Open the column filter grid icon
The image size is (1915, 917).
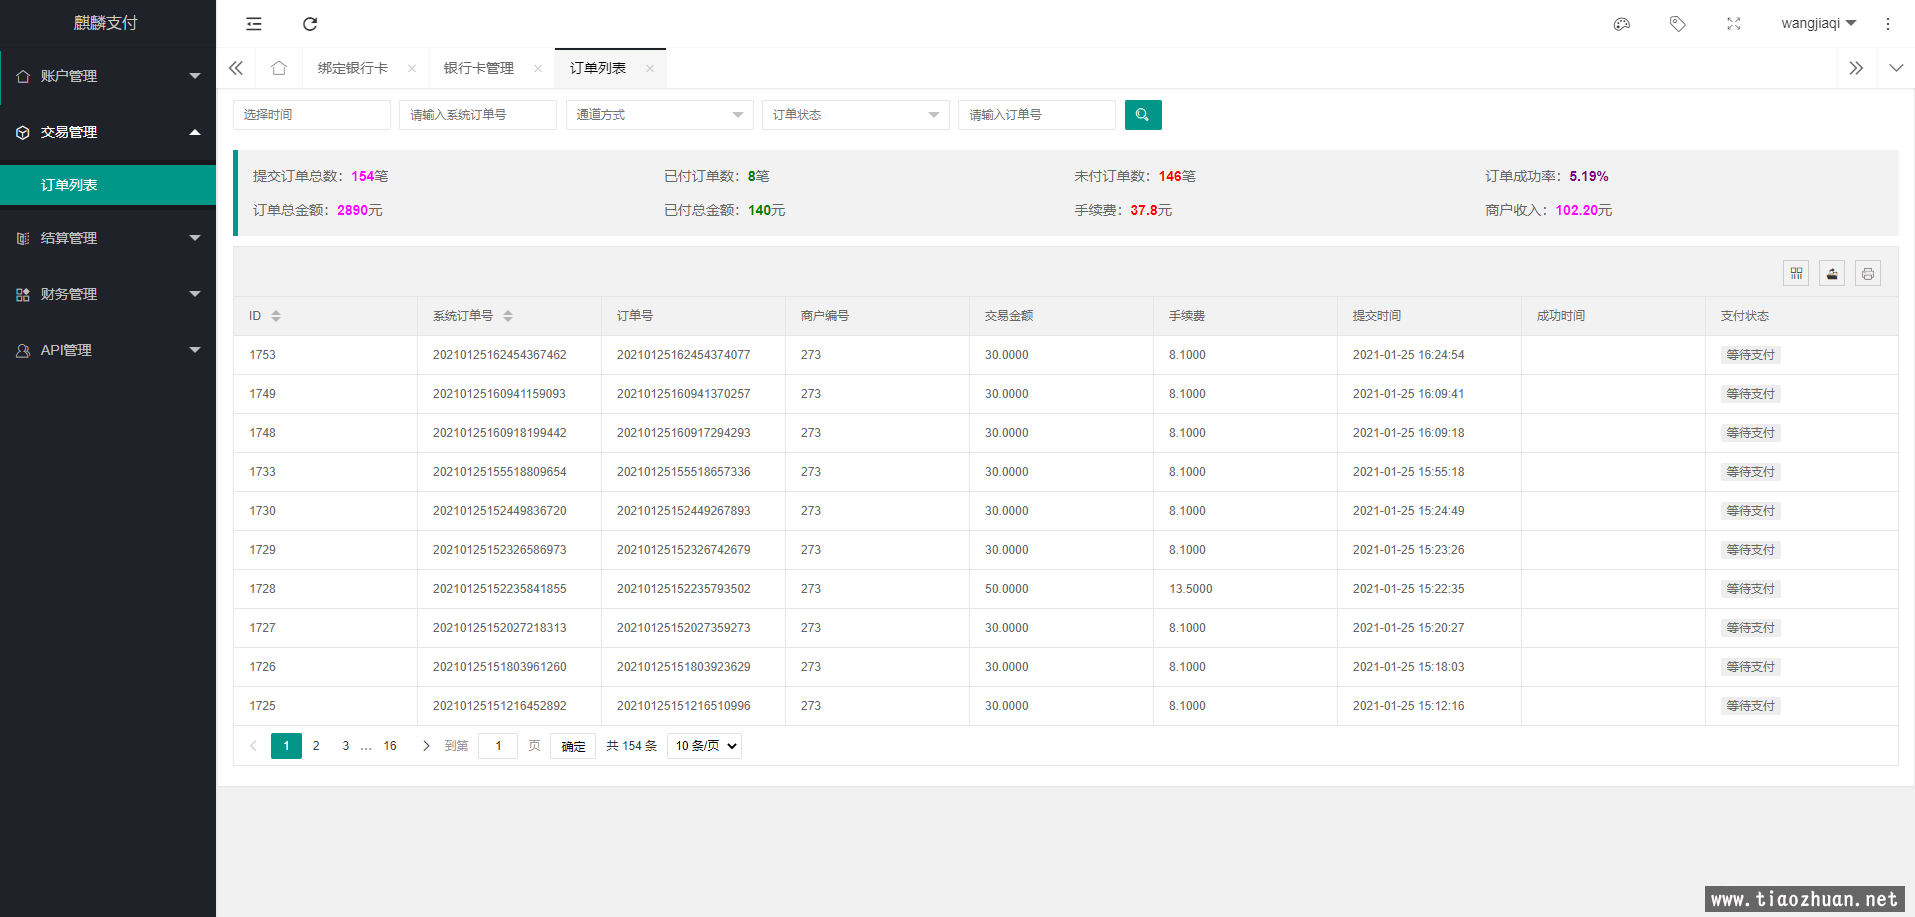tap(1796, 273)
